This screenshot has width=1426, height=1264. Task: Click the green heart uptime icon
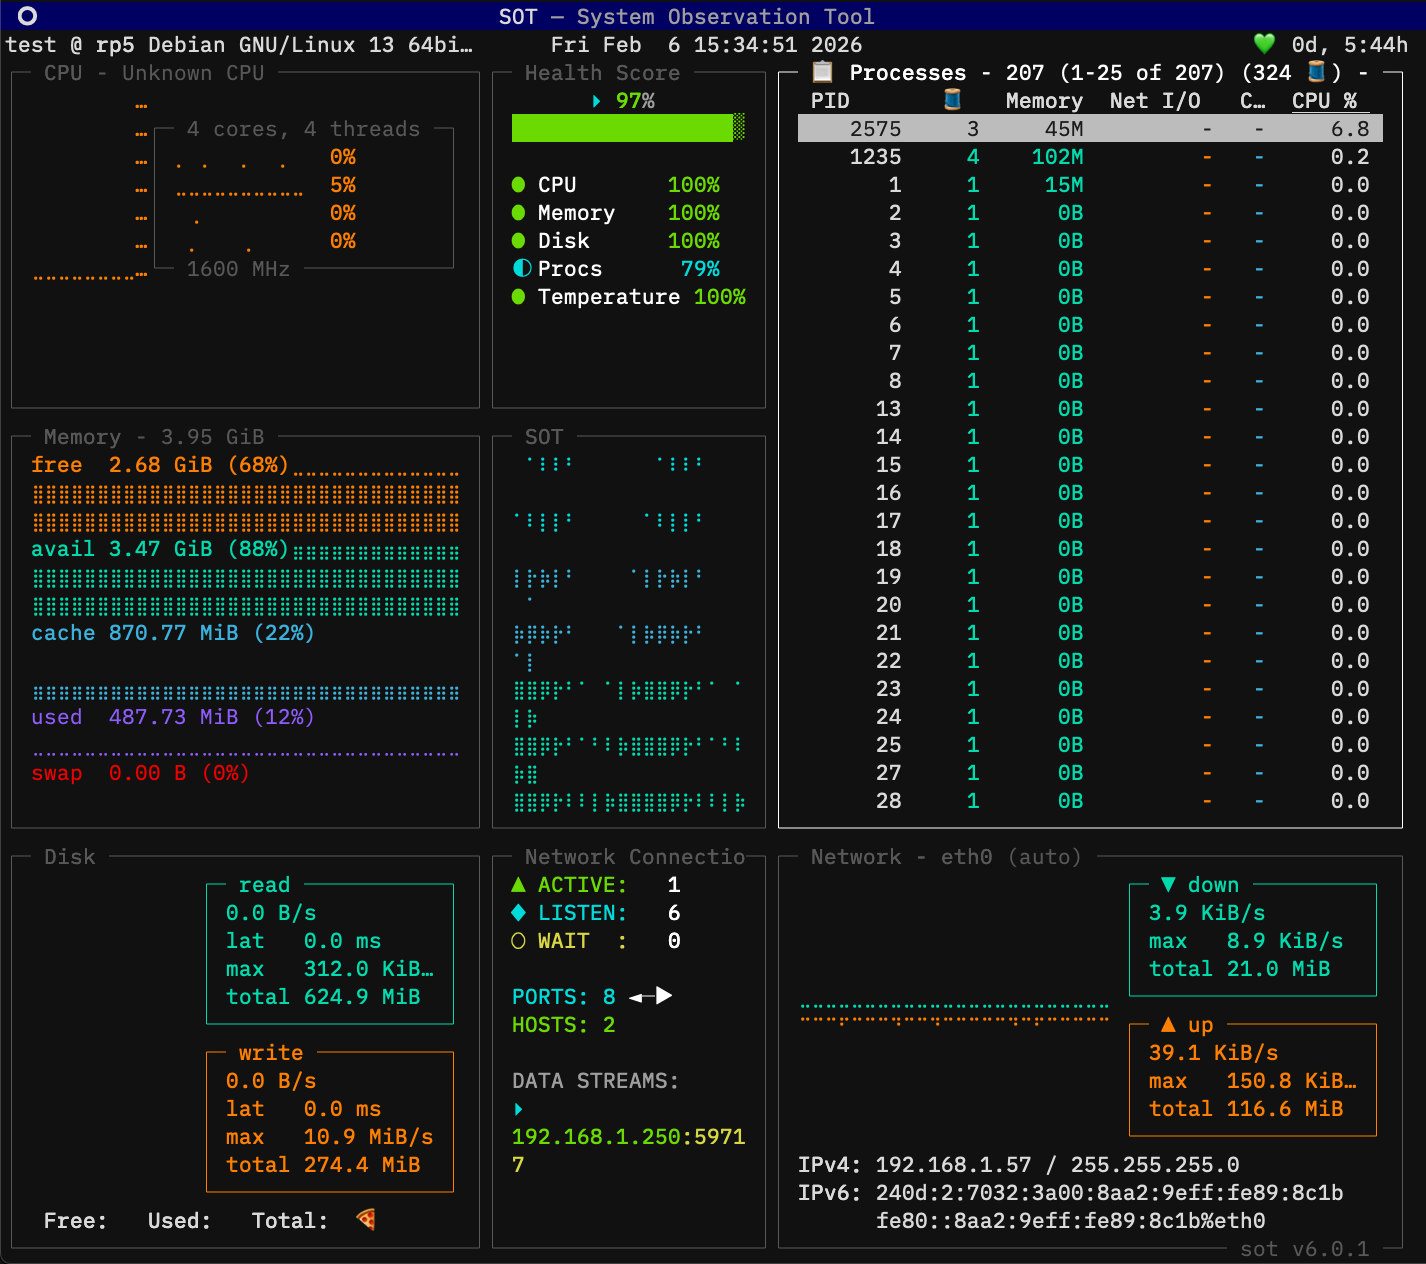coord(1264,44)
